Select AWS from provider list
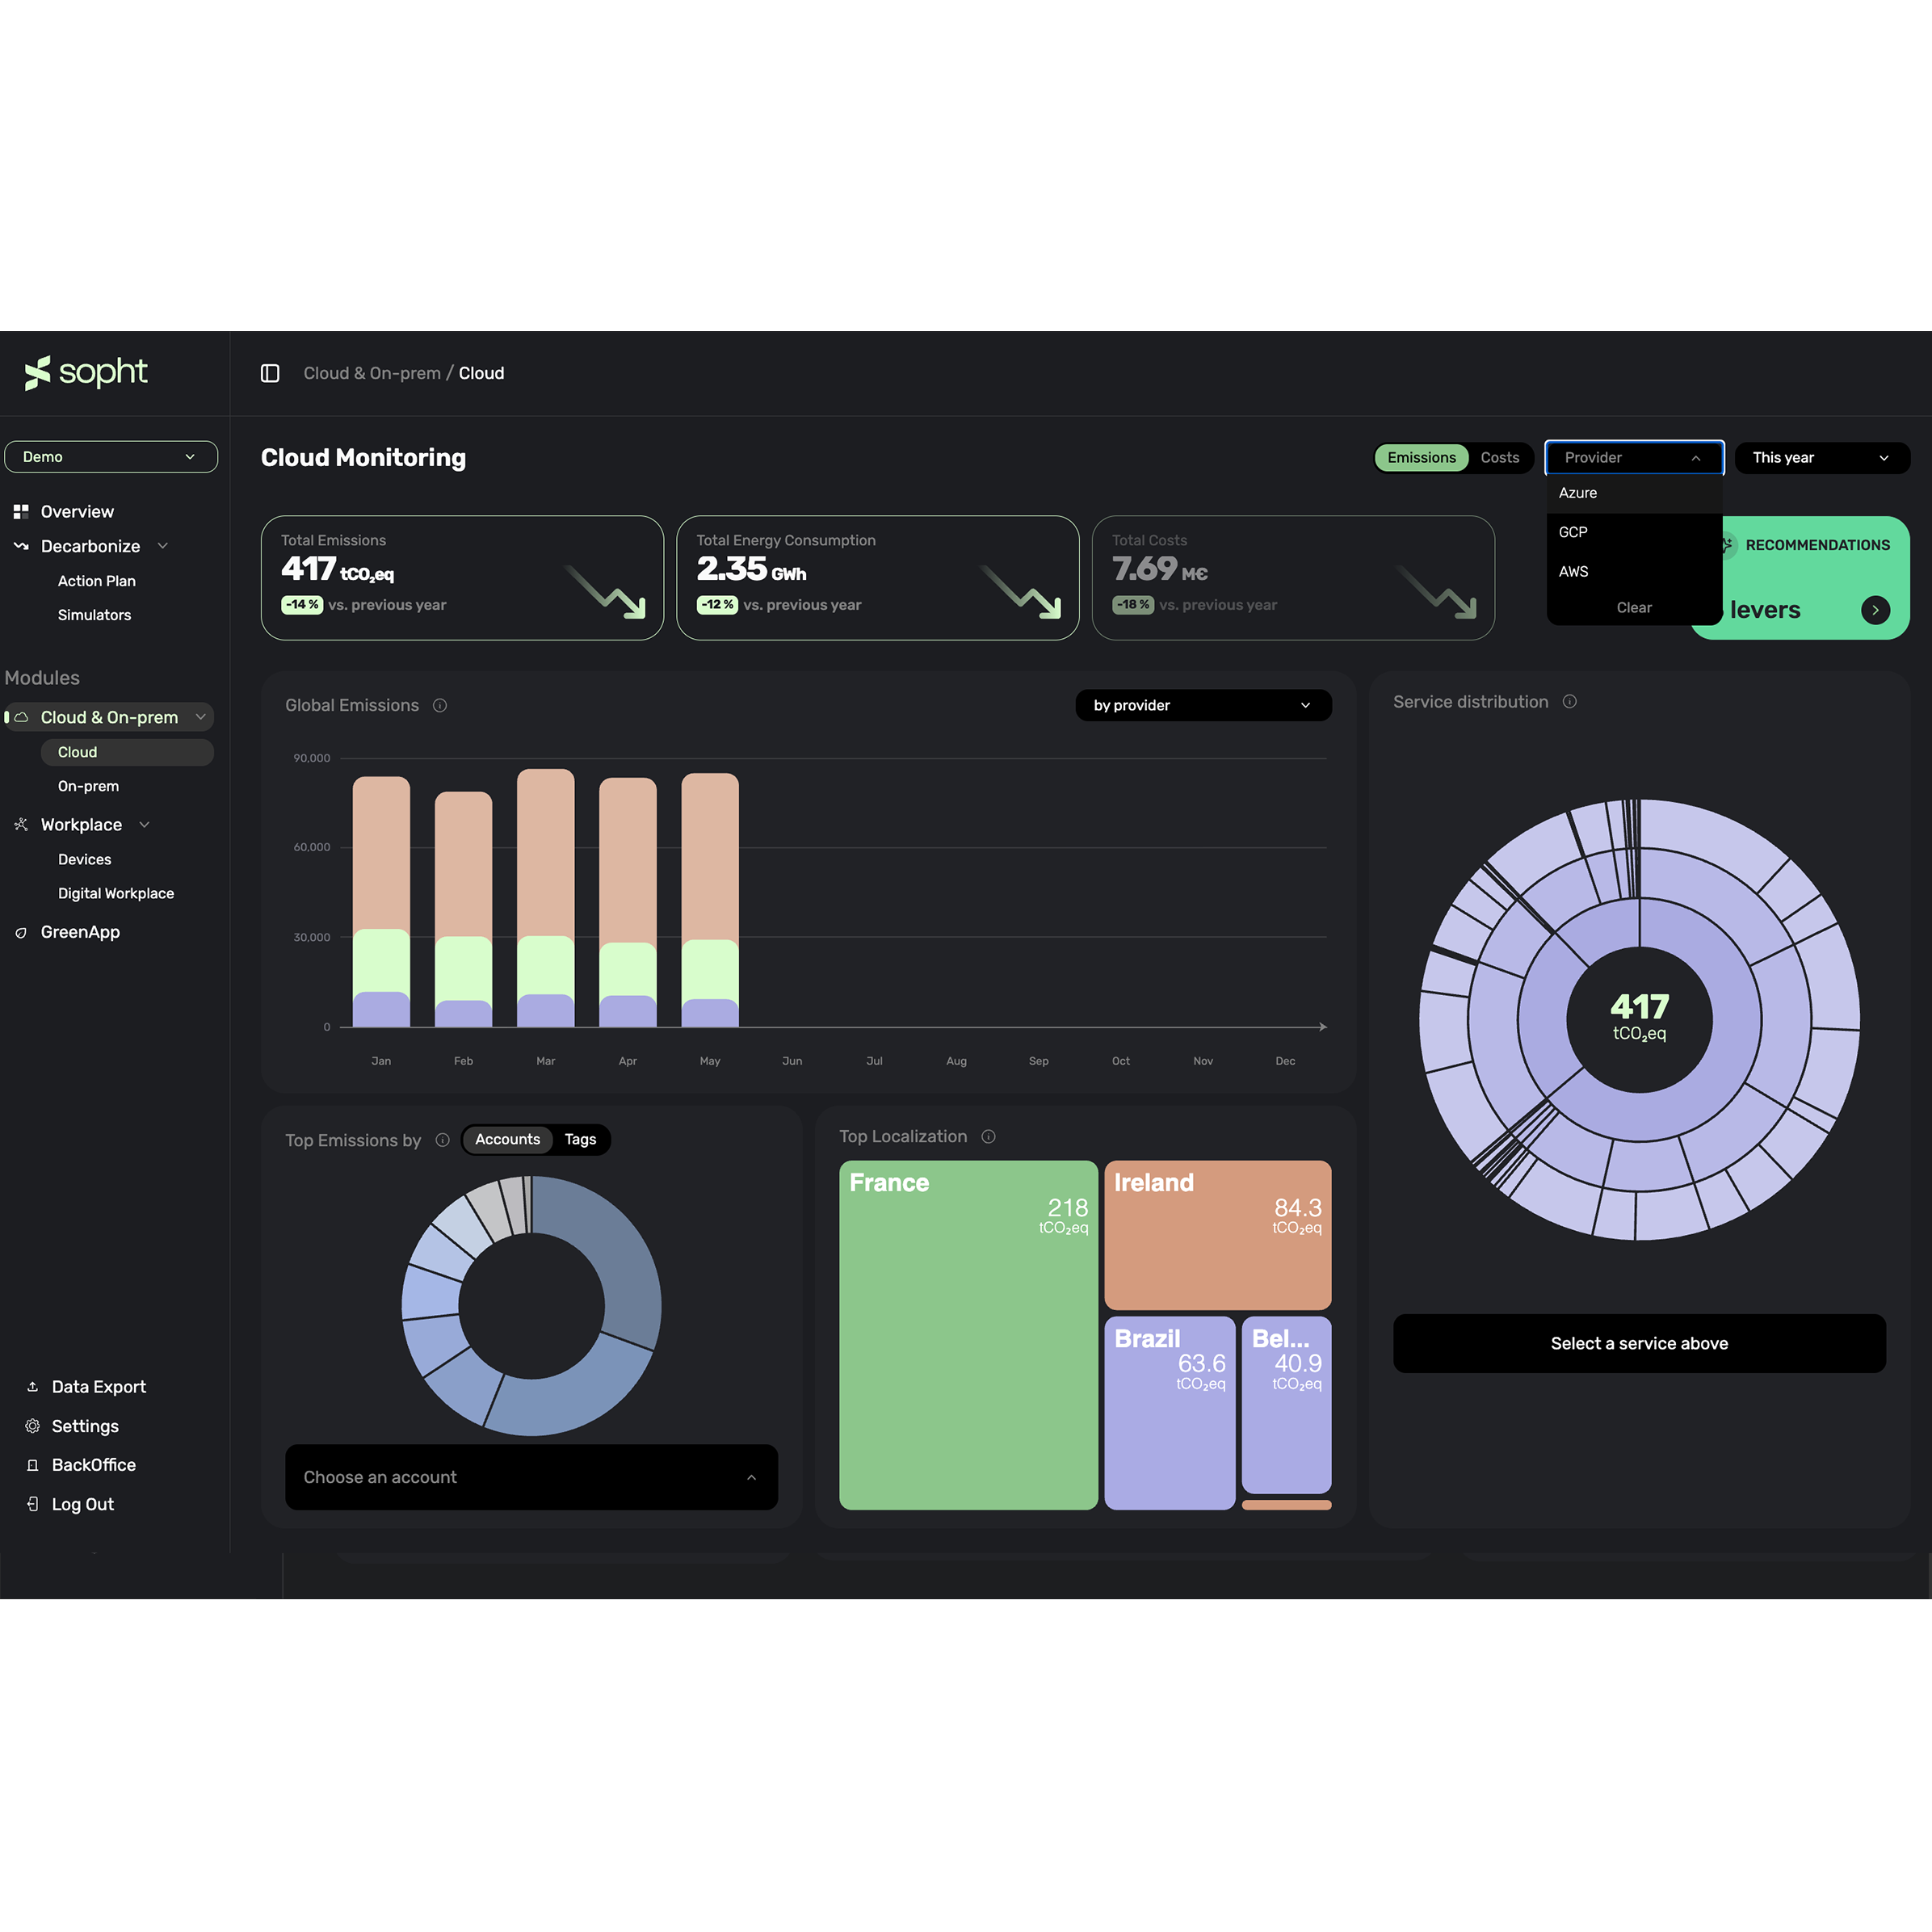This screenshot has width=1932, height=1932. coord(1634,571)
